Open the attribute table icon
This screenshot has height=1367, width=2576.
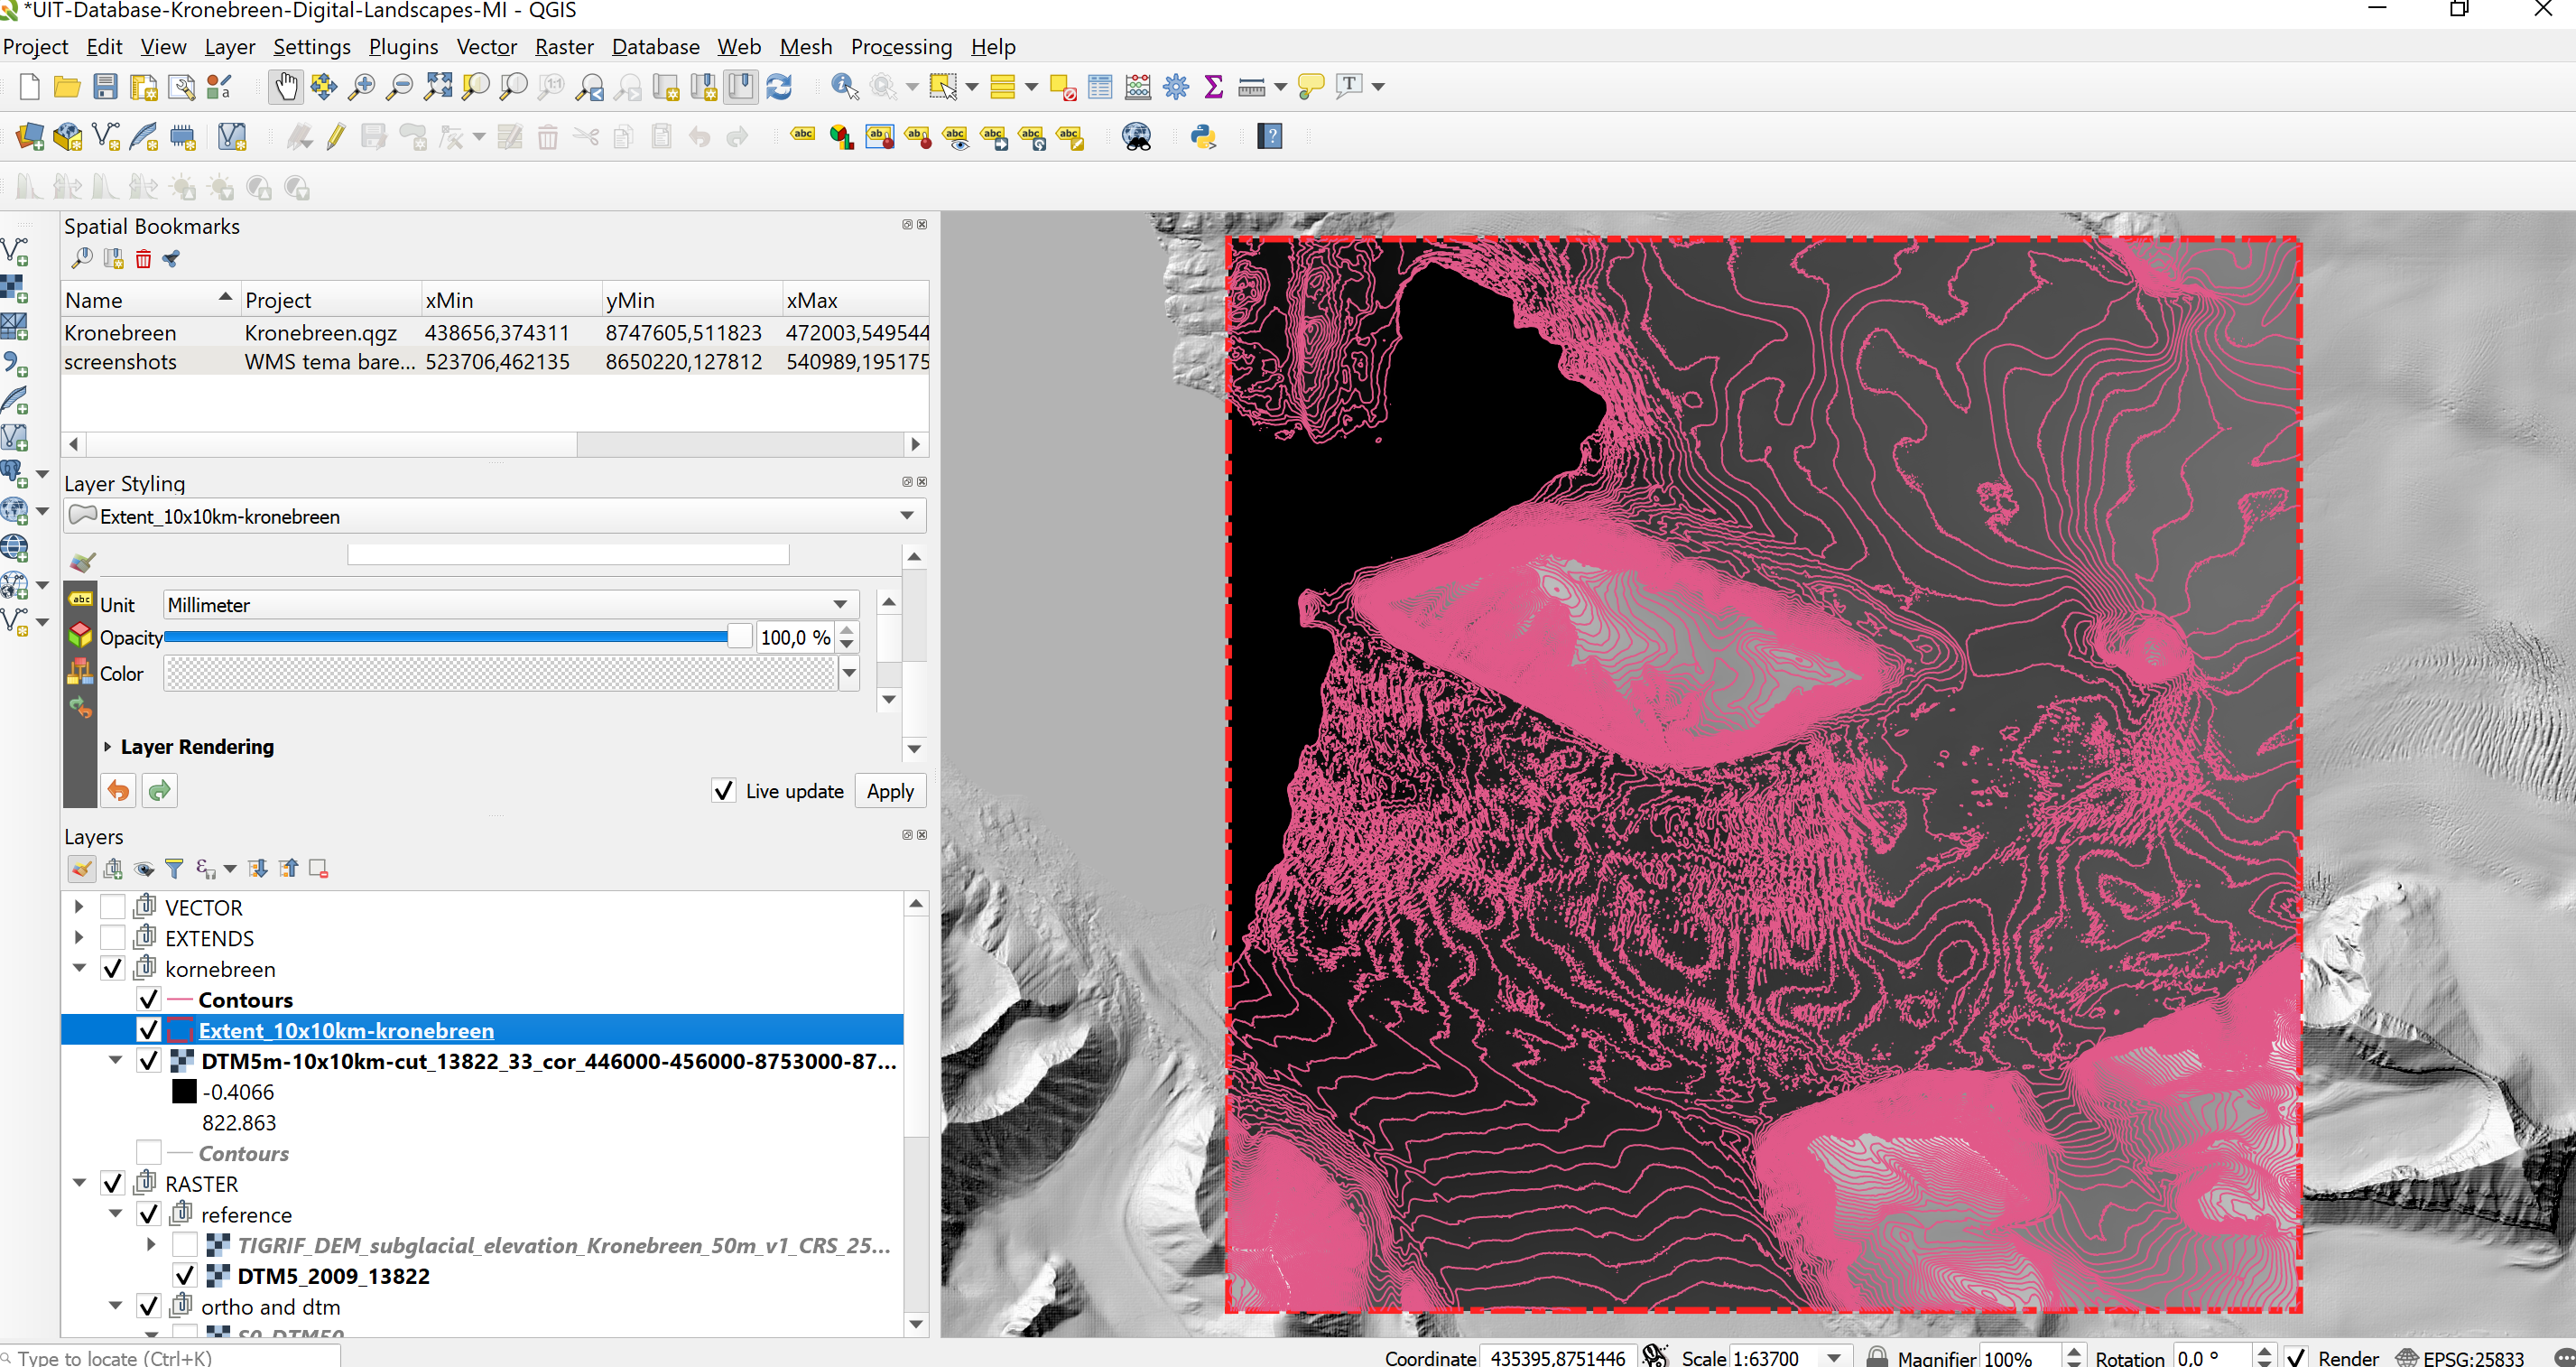[x=1100, y=87]
